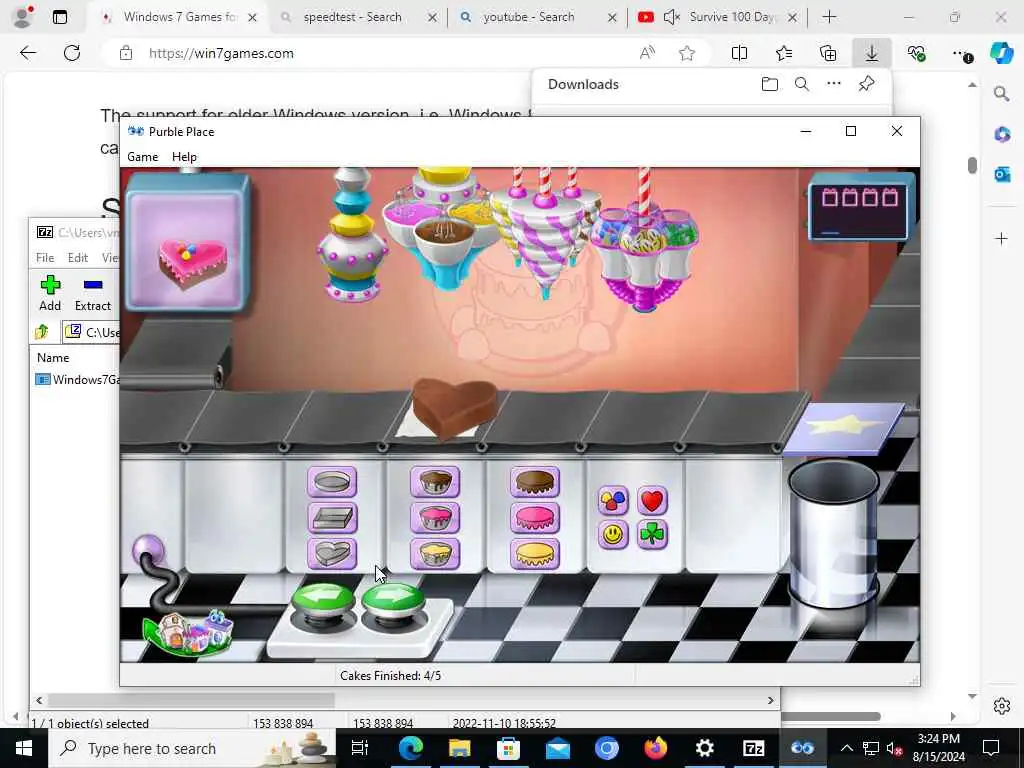Click the win7games.com address bar
This screenshot has width=1024, height=768.
(385, 54)
